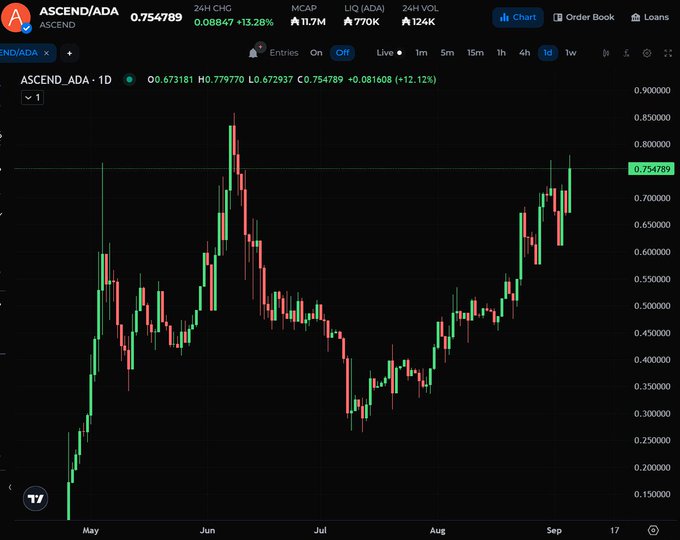Screen dimensions: 680x540
Task: Open the candlestick chart type selector
Action: coord(606,53)
